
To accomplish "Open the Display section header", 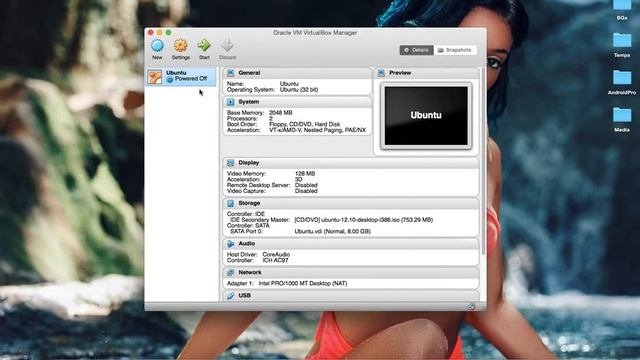I will coord(351,162).
